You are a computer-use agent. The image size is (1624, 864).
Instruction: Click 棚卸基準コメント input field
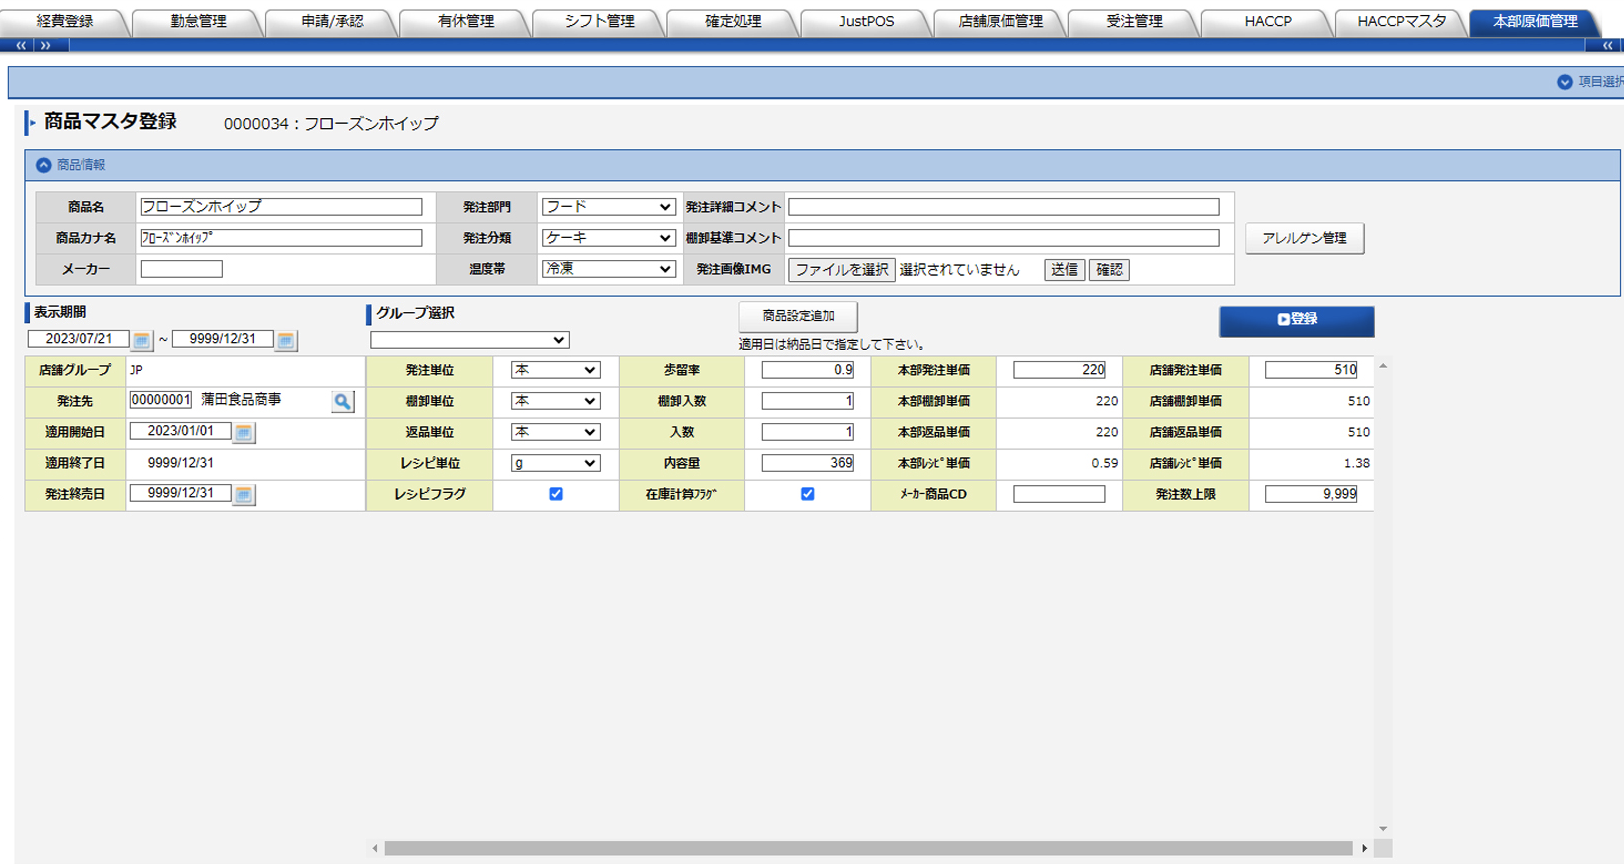[1004, 238]
